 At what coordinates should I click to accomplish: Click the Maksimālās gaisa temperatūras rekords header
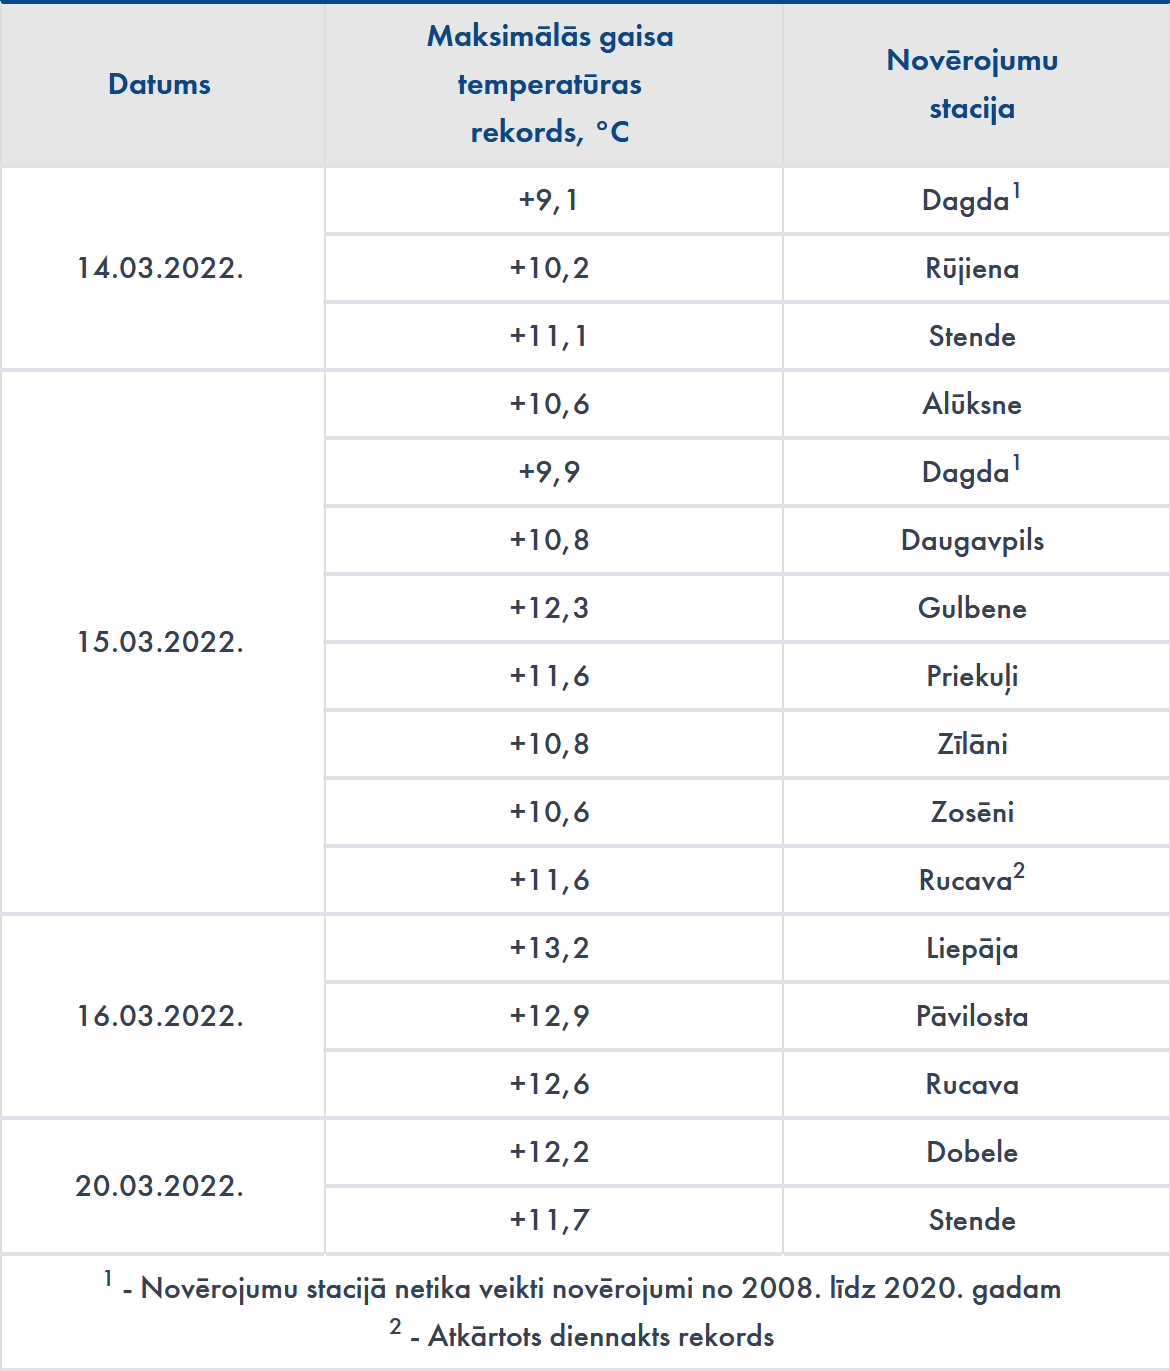coord(550,84)
